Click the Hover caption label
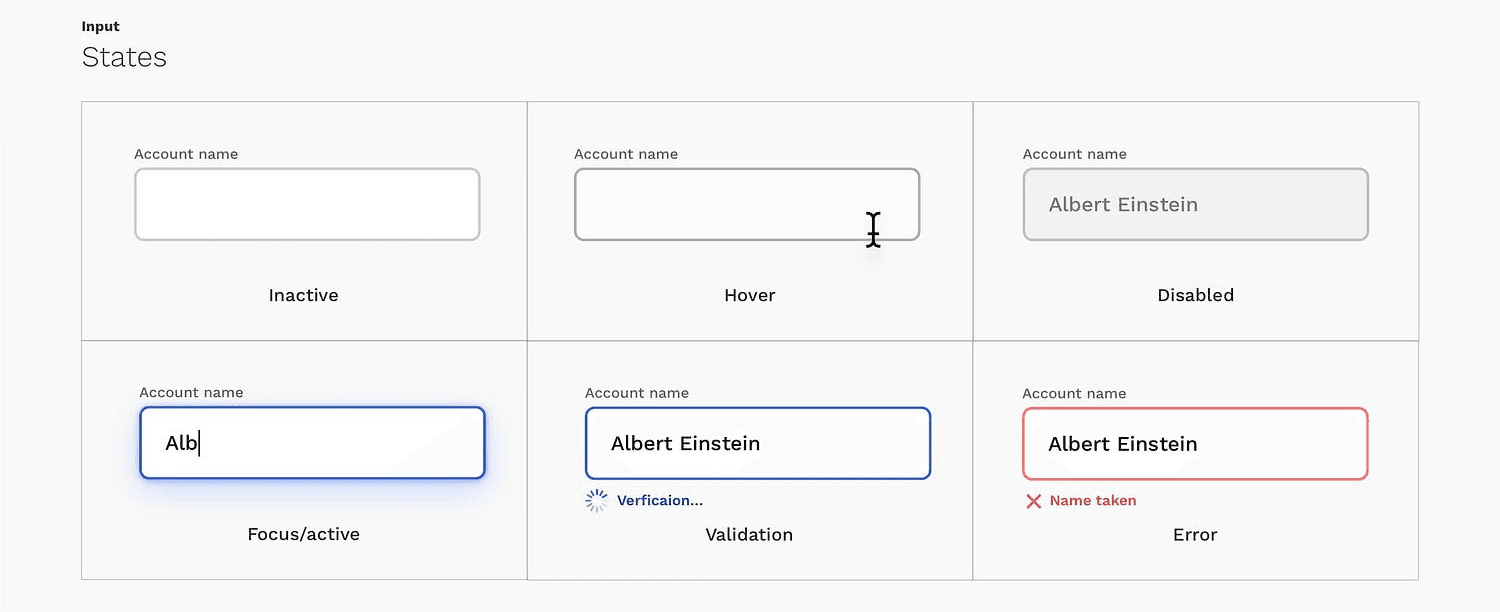Screen dimensions: 1500x612 (749, 295)
